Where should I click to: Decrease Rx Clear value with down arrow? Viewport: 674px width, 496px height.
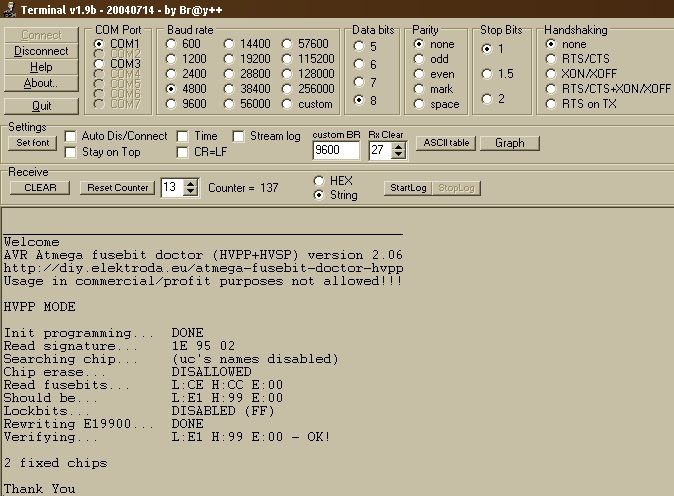(399, 154)
